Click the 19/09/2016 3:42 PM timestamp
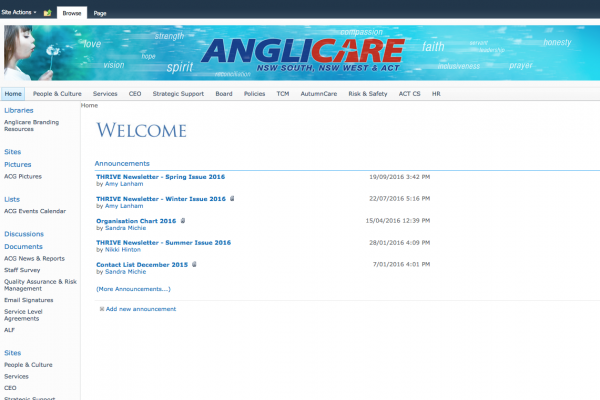The height and width of the screenshot is (400, 600). point(399,177)
